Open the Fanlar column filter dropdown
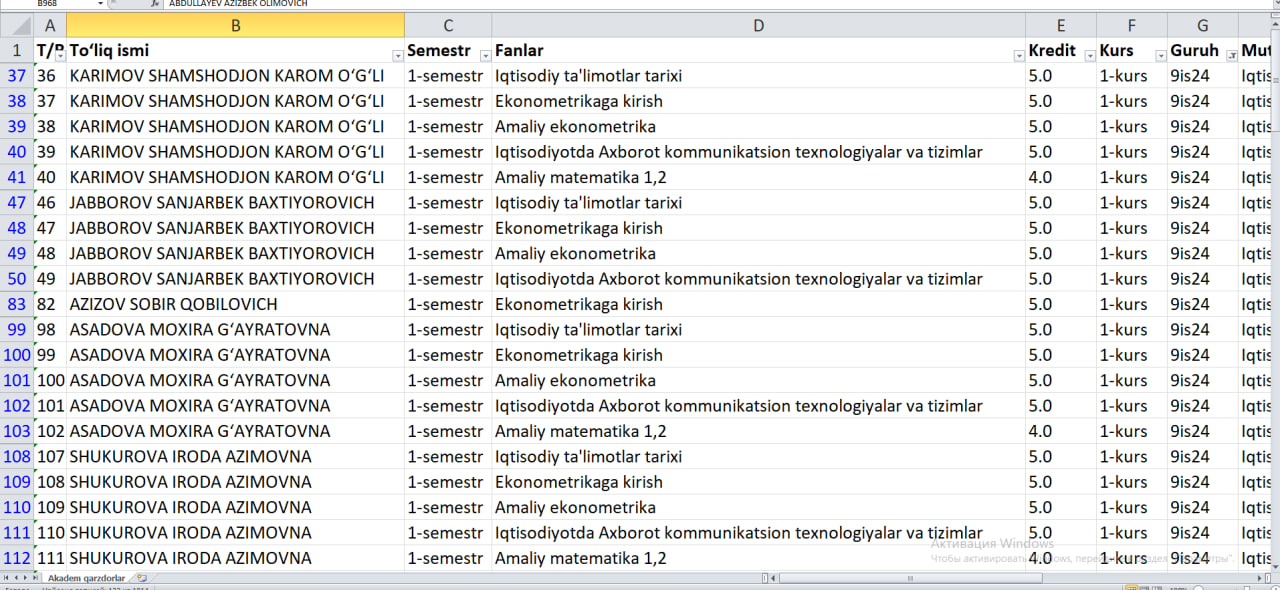 pyautogui.click(x=1018, y=56)
